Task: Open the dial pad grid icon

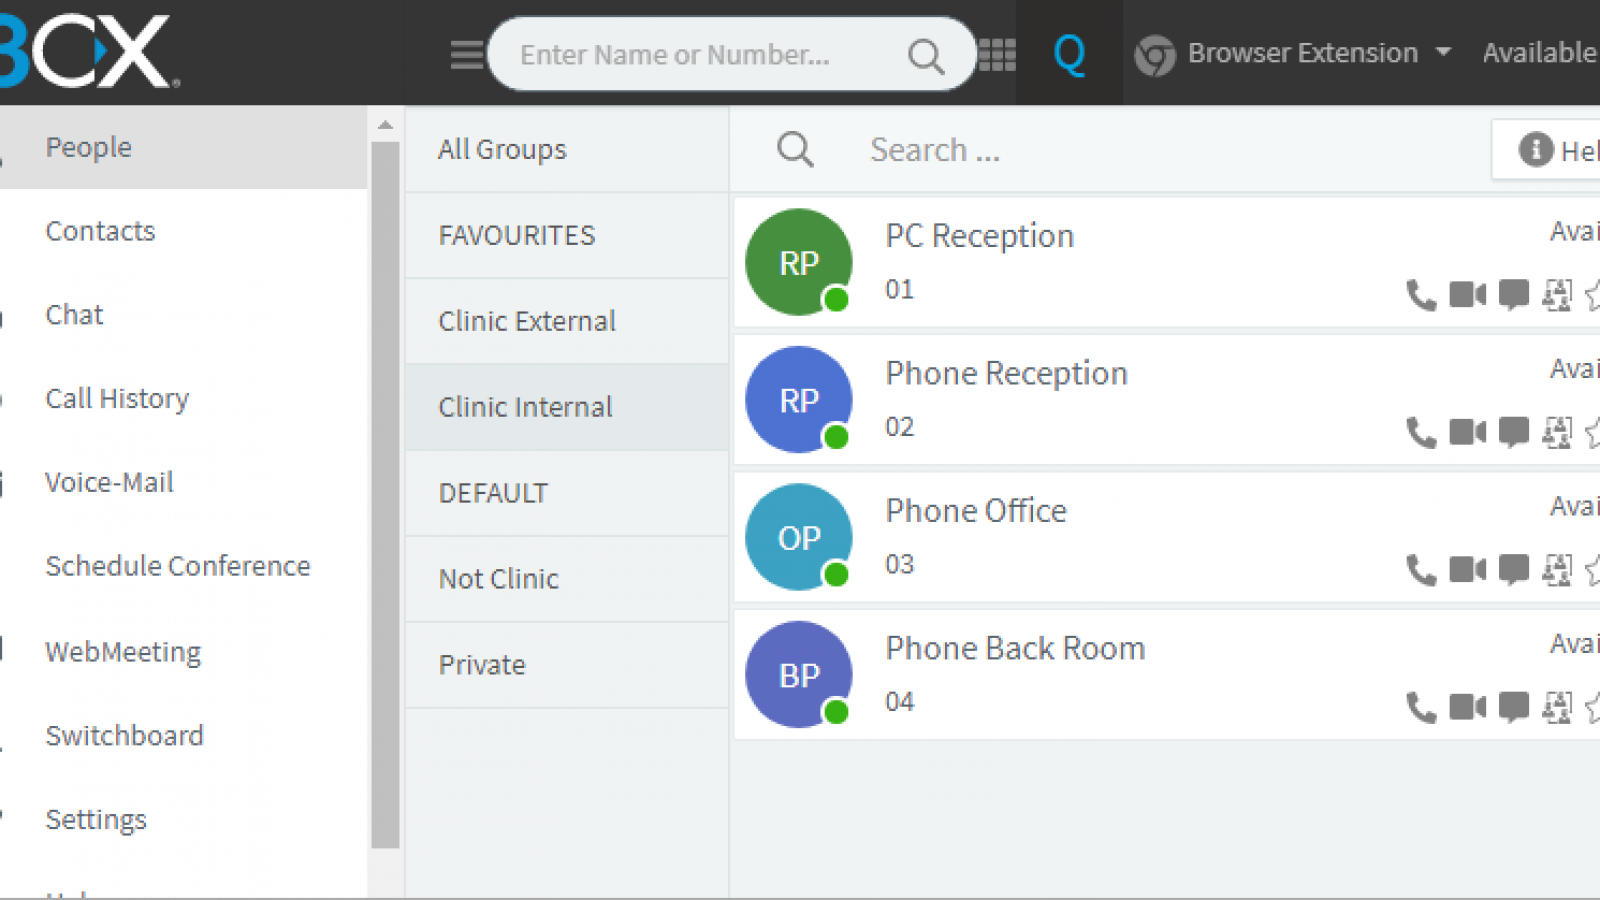Action: coord(997,54)
